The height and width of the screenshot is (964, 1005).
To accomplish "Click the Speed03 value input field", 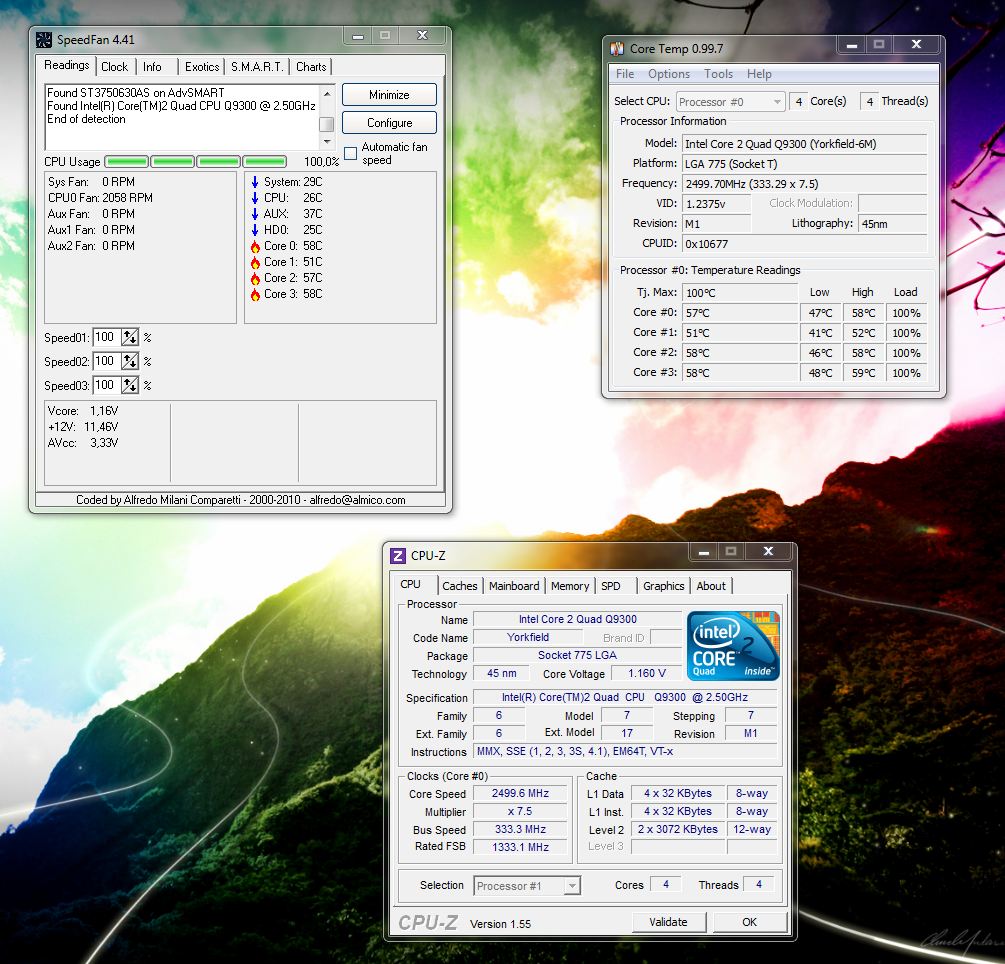I will tap(107, 385).
